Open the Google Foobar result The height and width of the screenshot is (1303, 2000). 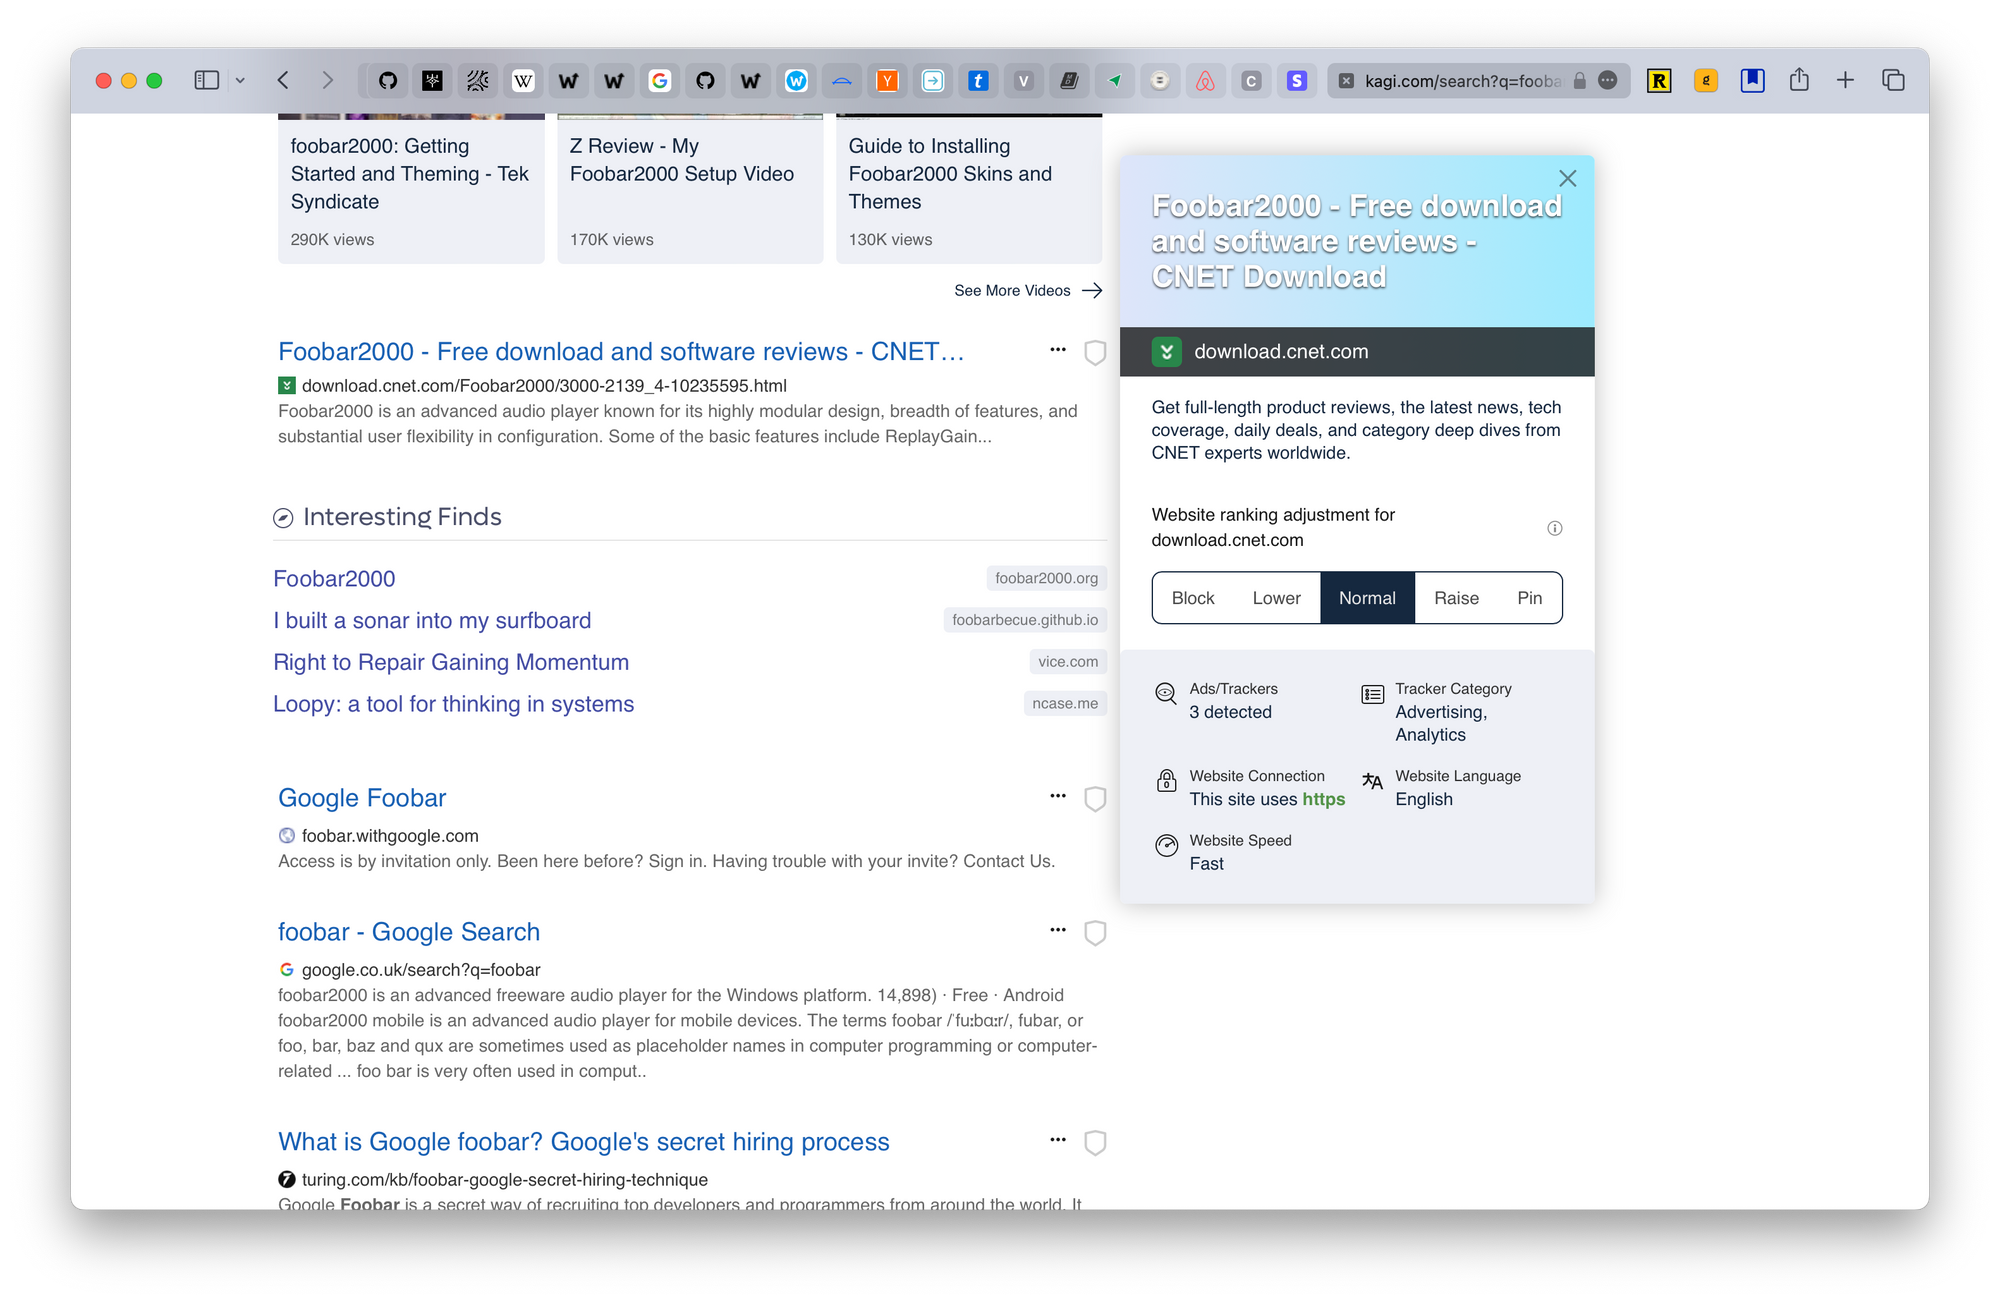pos(362,797)
